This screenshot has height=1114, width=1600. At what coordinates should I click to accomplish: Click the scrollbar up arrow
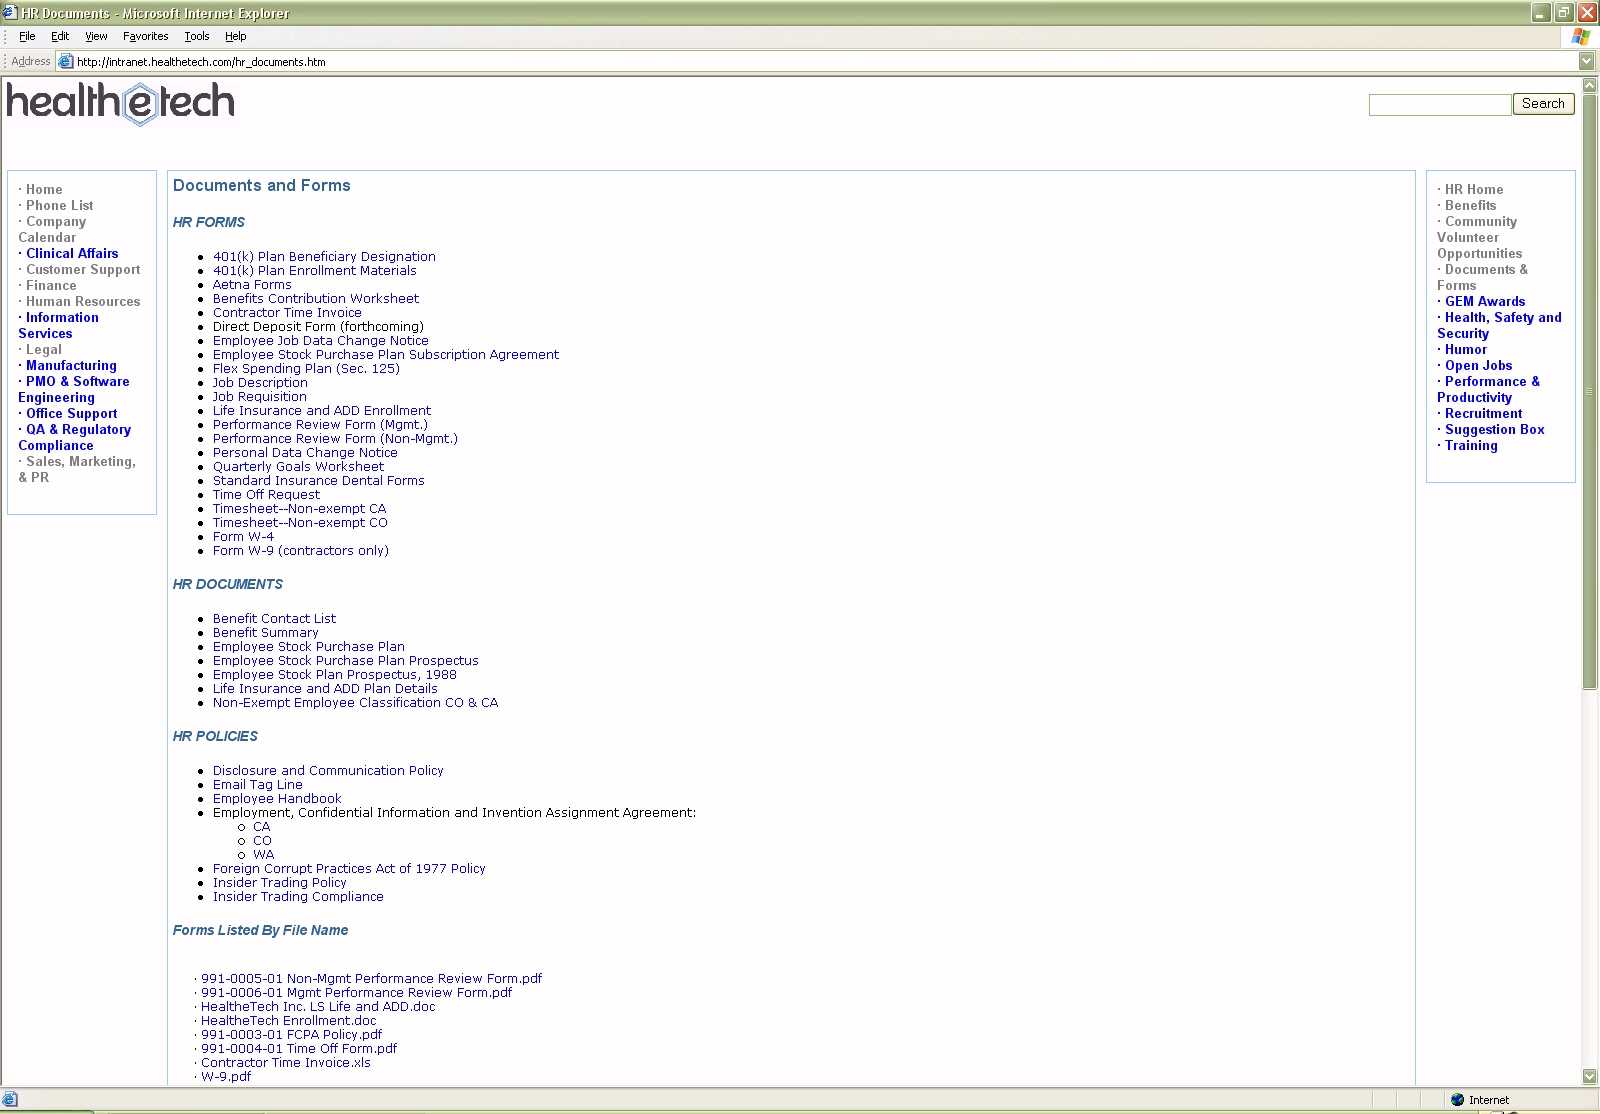tap(1590, 86)
